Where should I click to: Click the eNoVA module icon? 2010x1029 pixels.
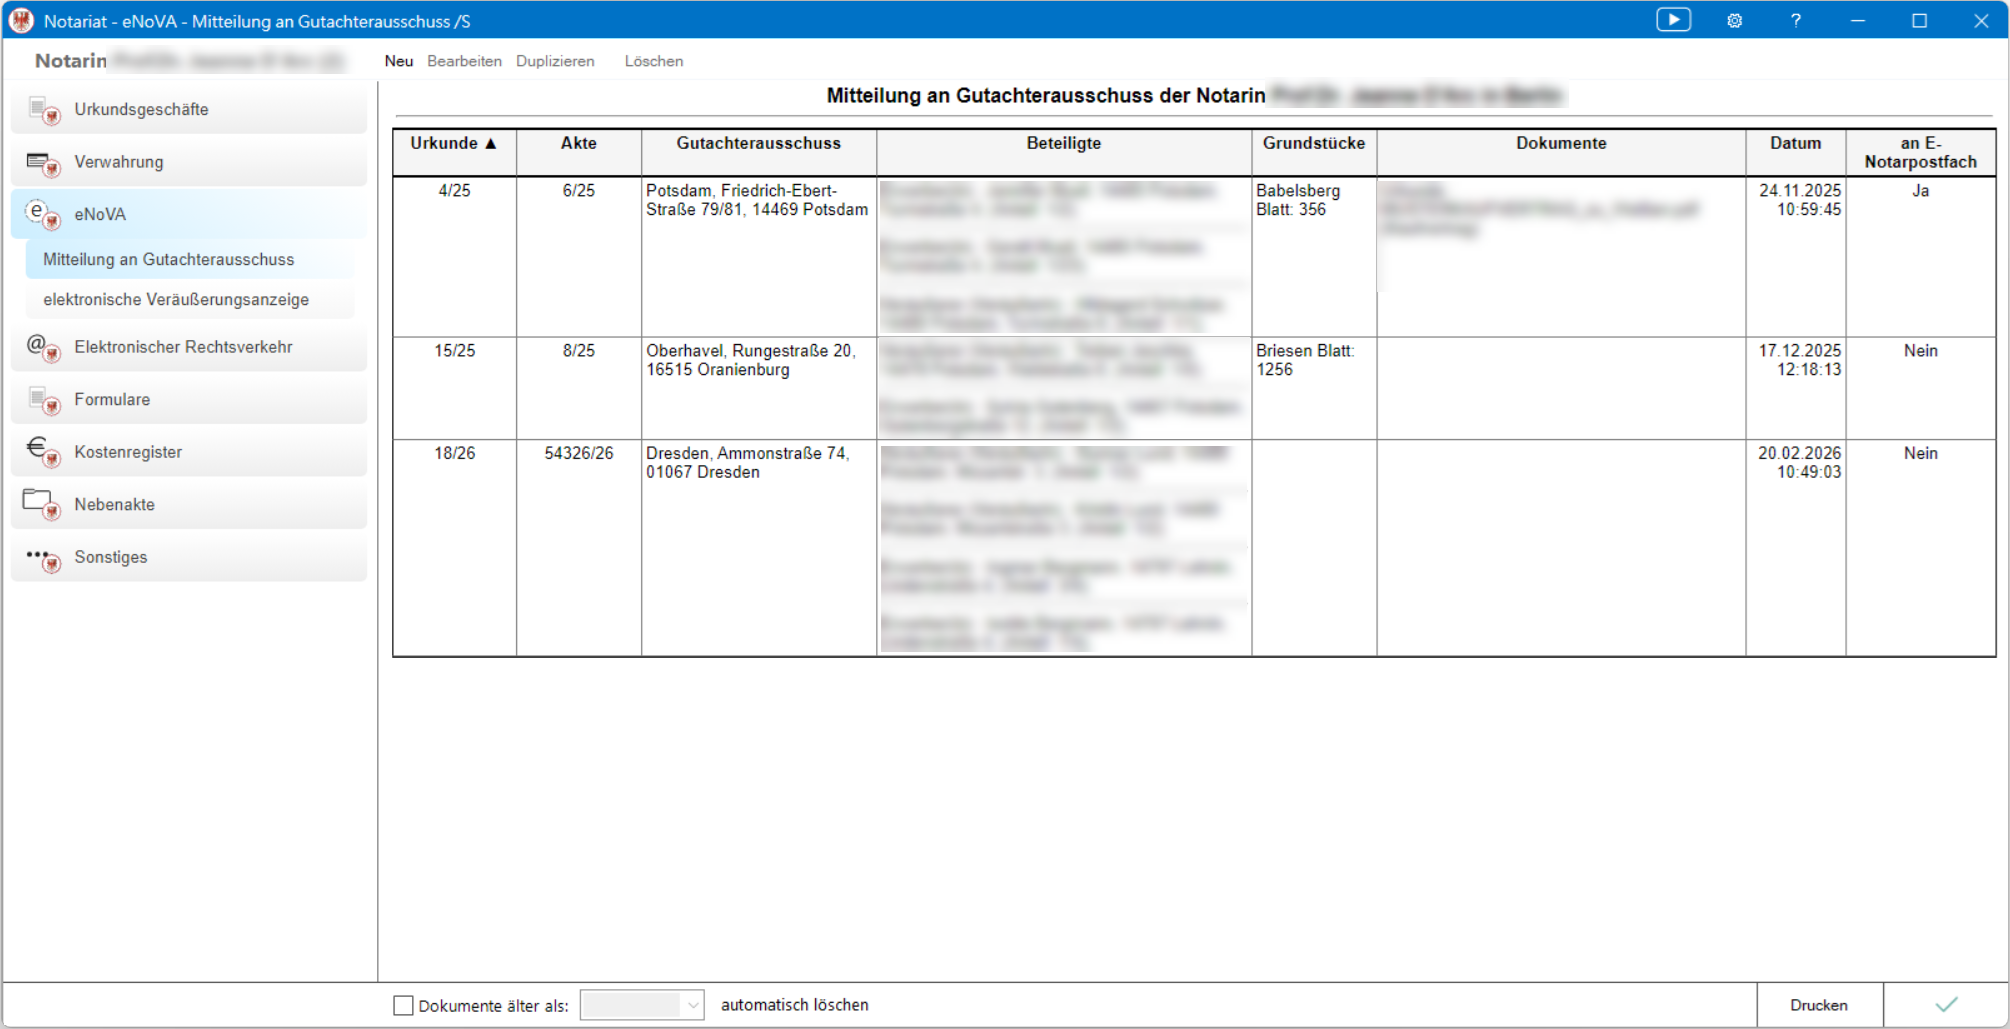tap(44, 214)
